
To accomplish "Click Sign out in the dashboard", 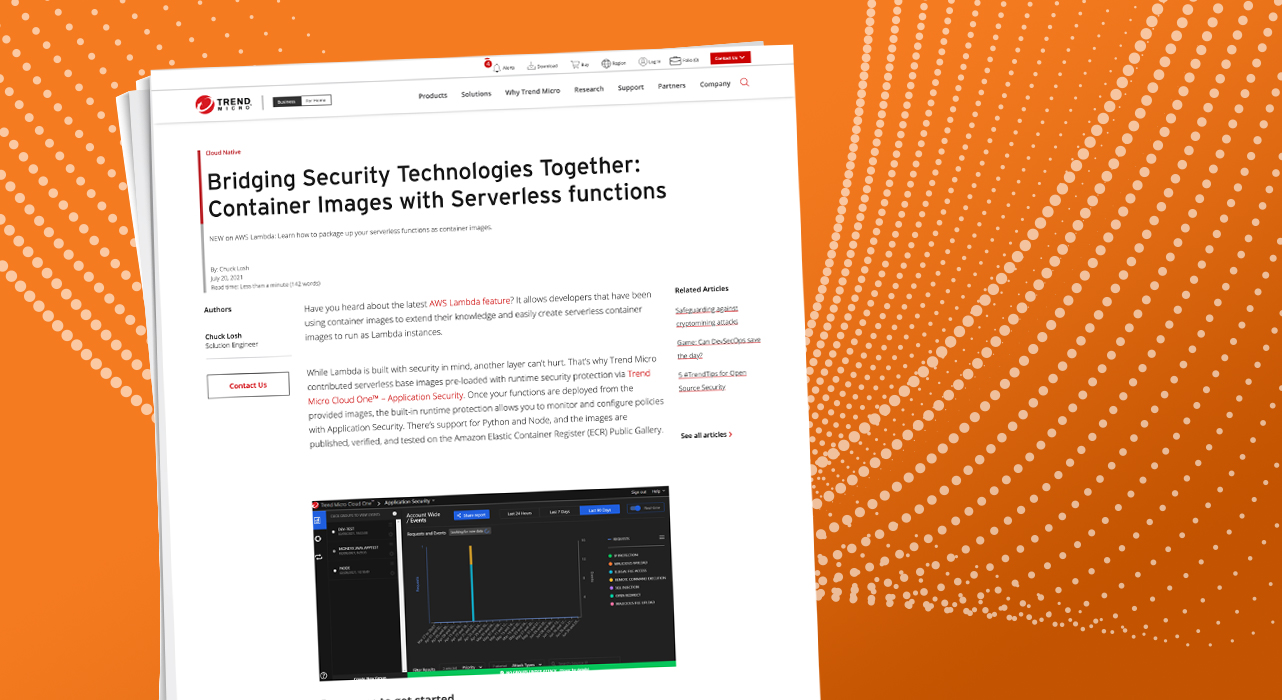I will point(639,492).
